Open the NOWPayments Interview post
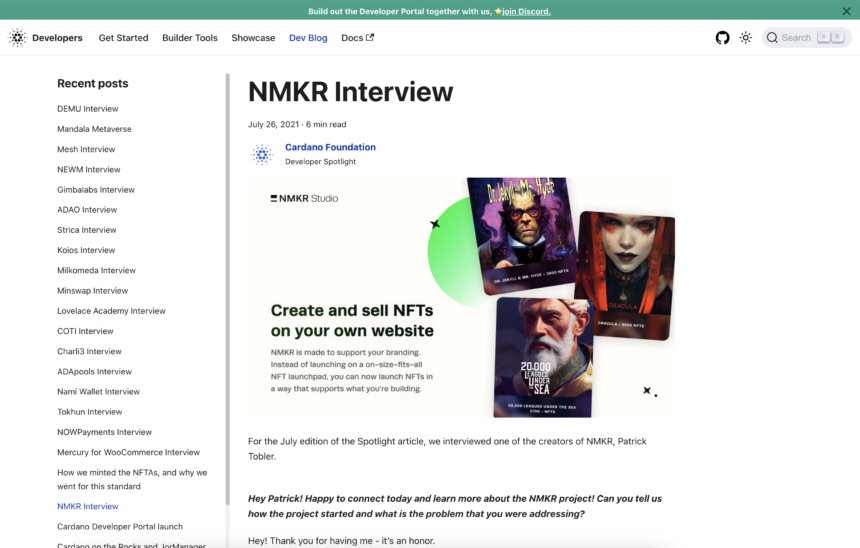The image size is (860, 548). point(104,432)
